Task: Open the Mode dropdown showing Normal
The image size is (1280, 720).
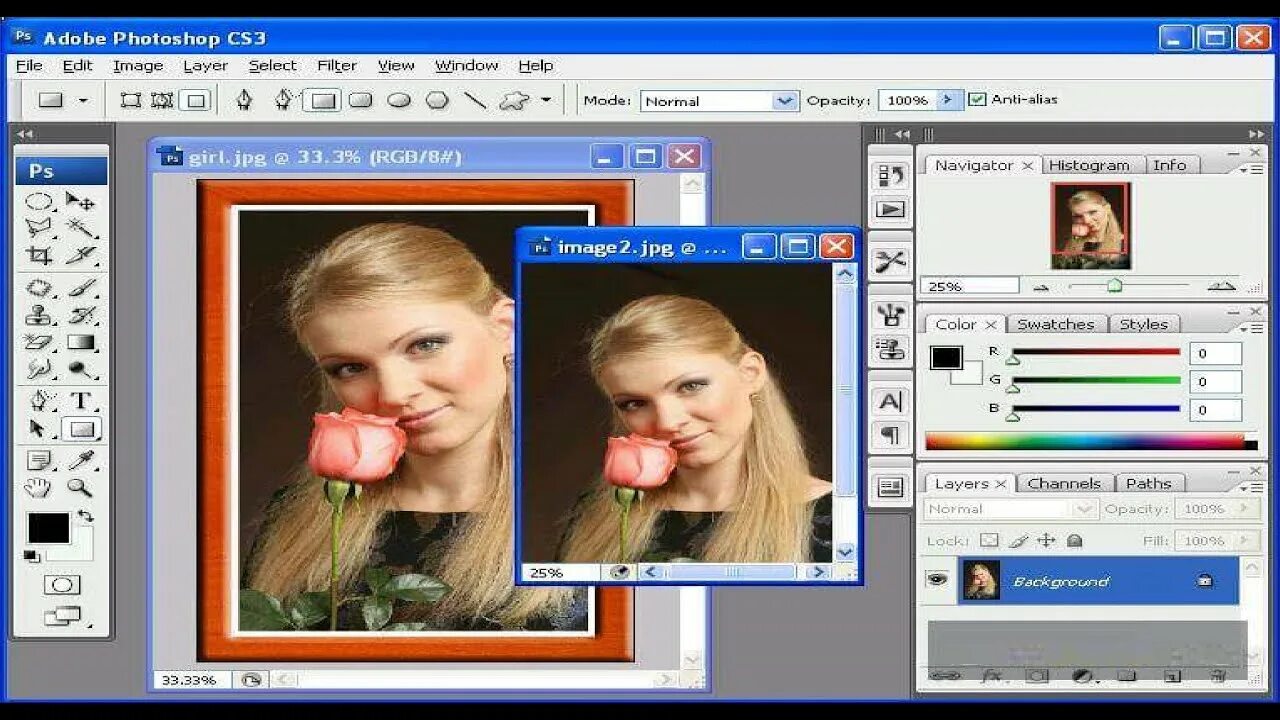Action: click(719, 100)
